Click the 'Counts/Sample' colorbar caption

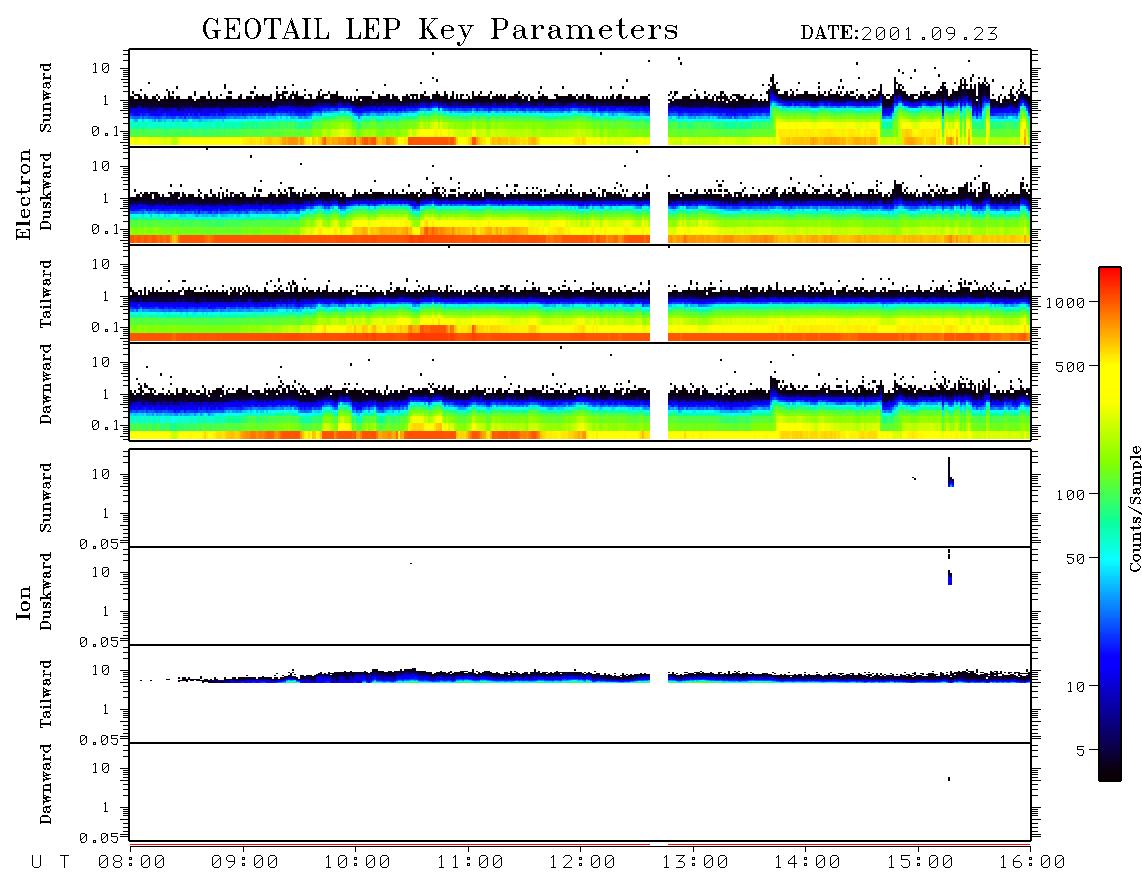1134,508
